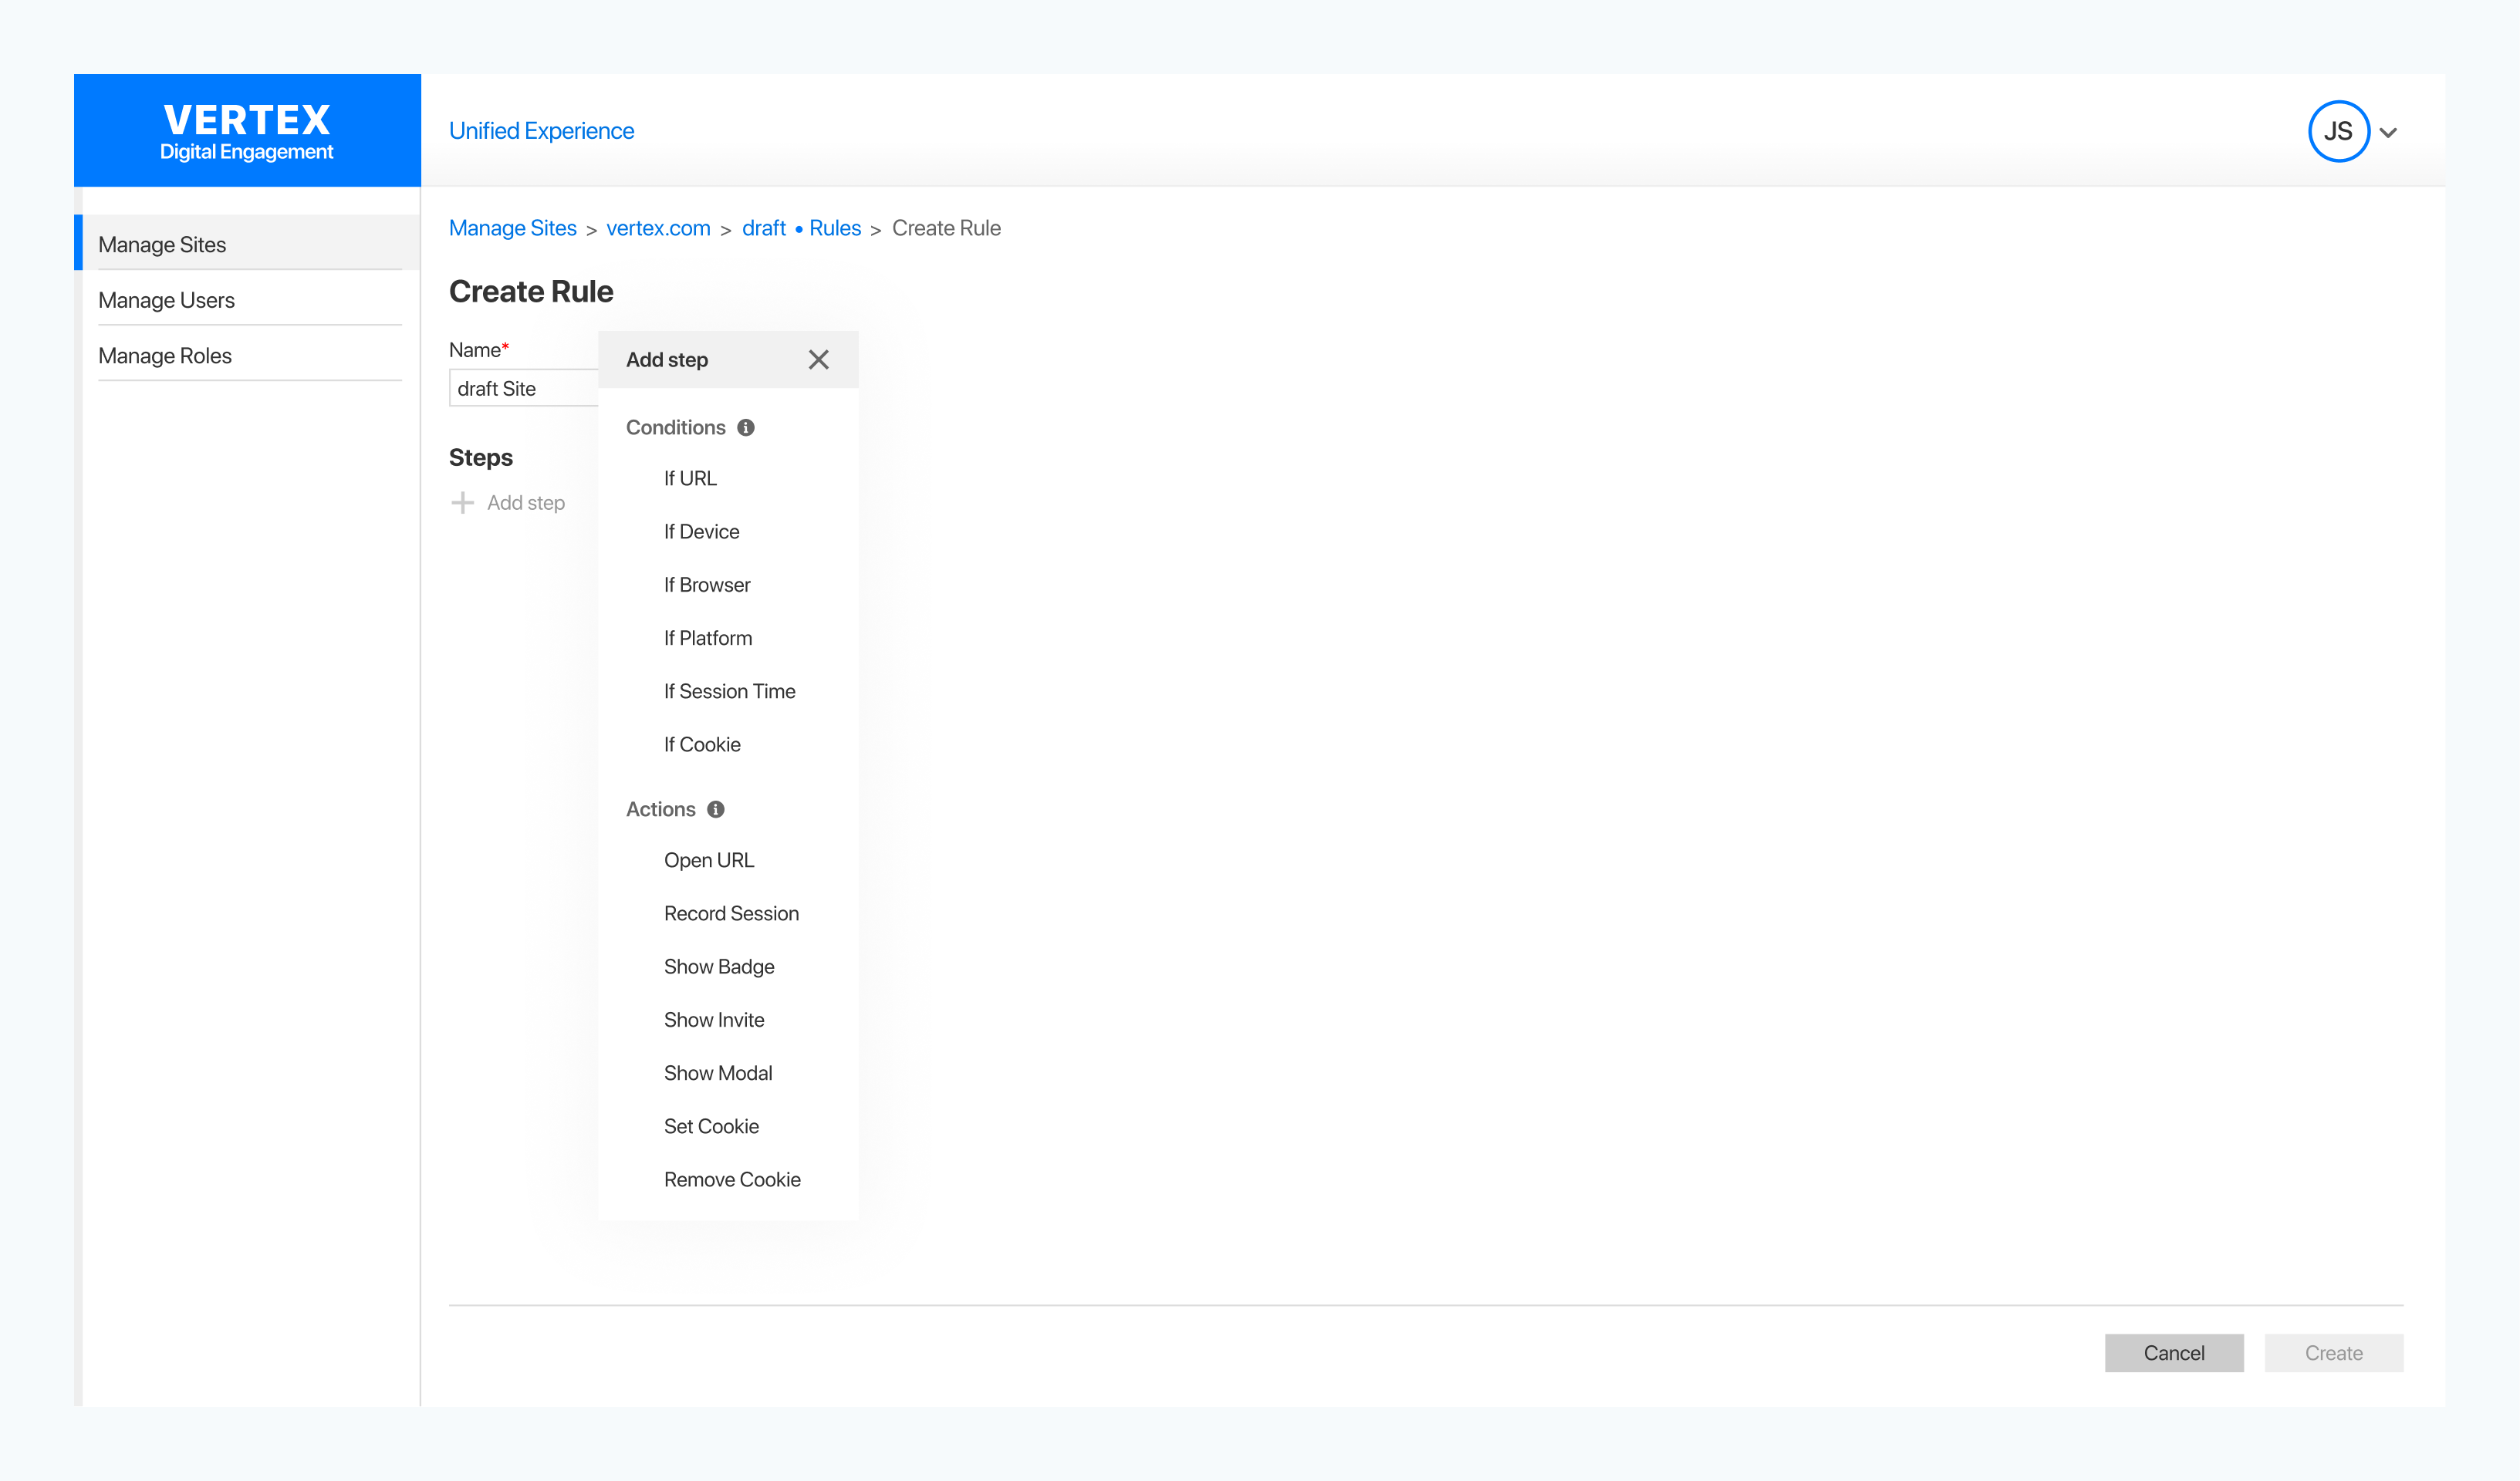Screen dimensions: 2520x1481
Task: Open the Rules breadcrumb link
Action: (834, 229)
